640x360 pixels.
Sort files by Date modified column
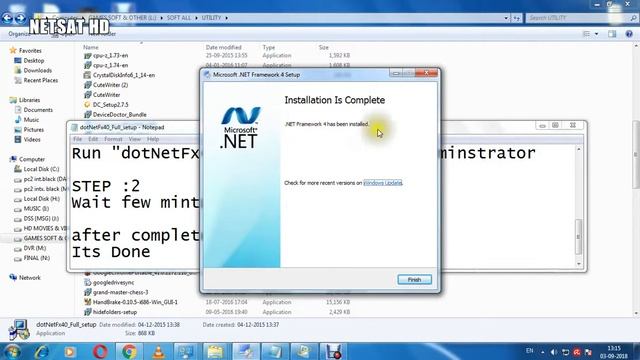[x=223, y=47]
